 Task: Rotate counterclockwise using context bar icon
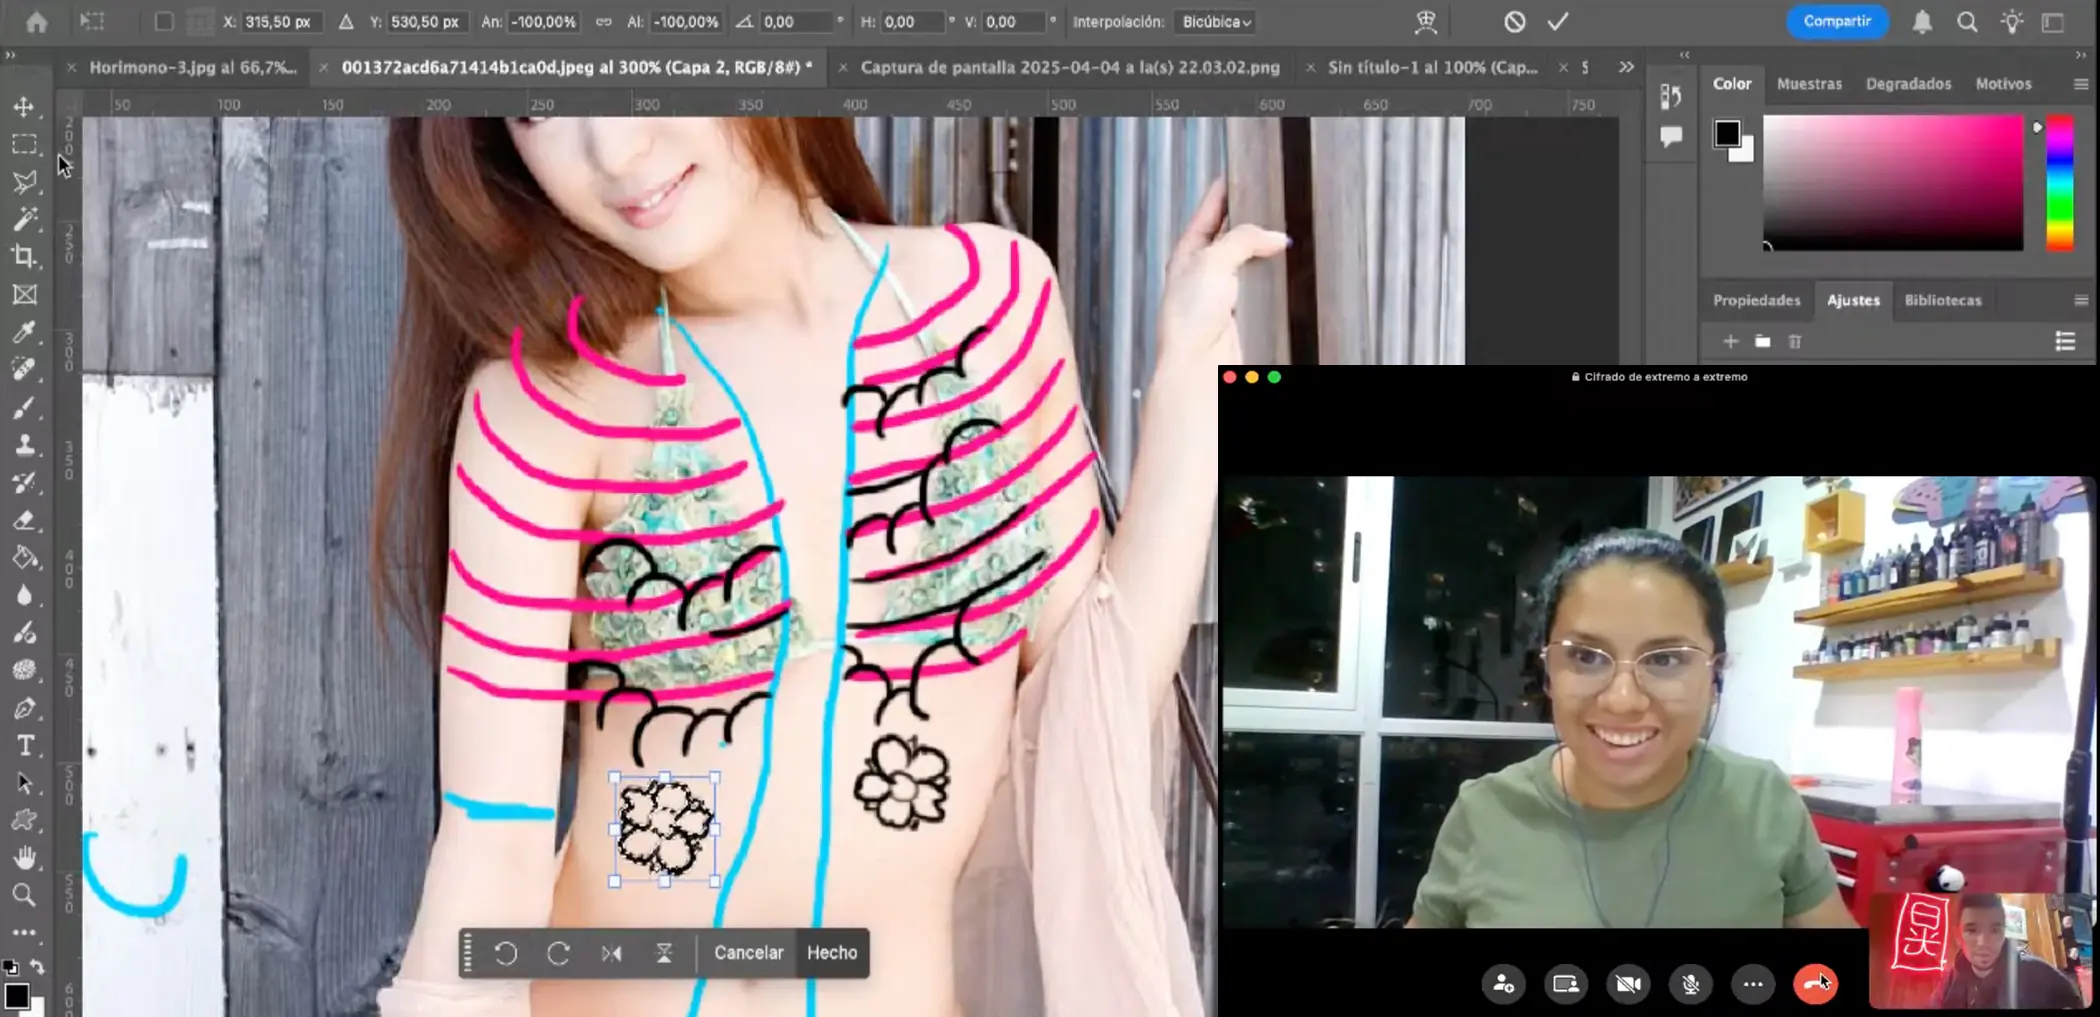coord(506,953)
